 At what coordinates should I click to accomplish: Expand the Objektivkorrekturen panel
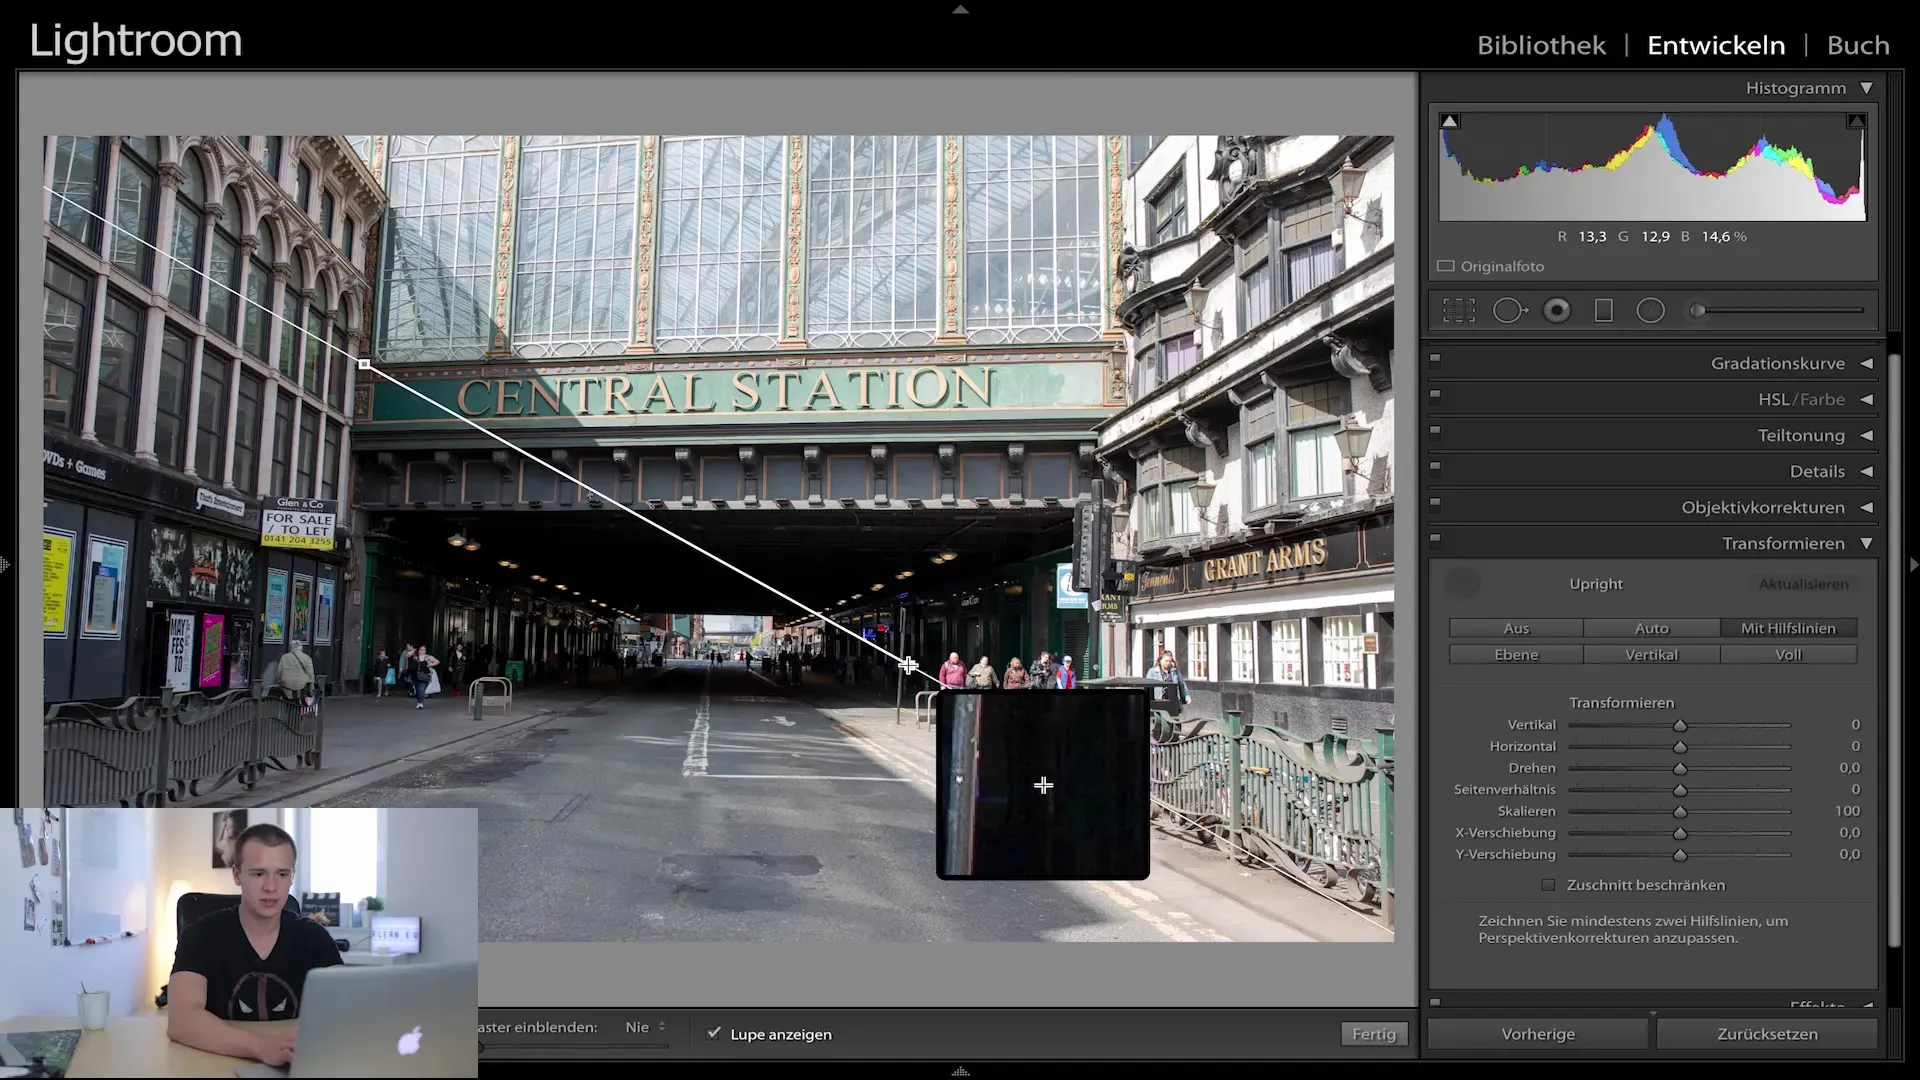1866,508
